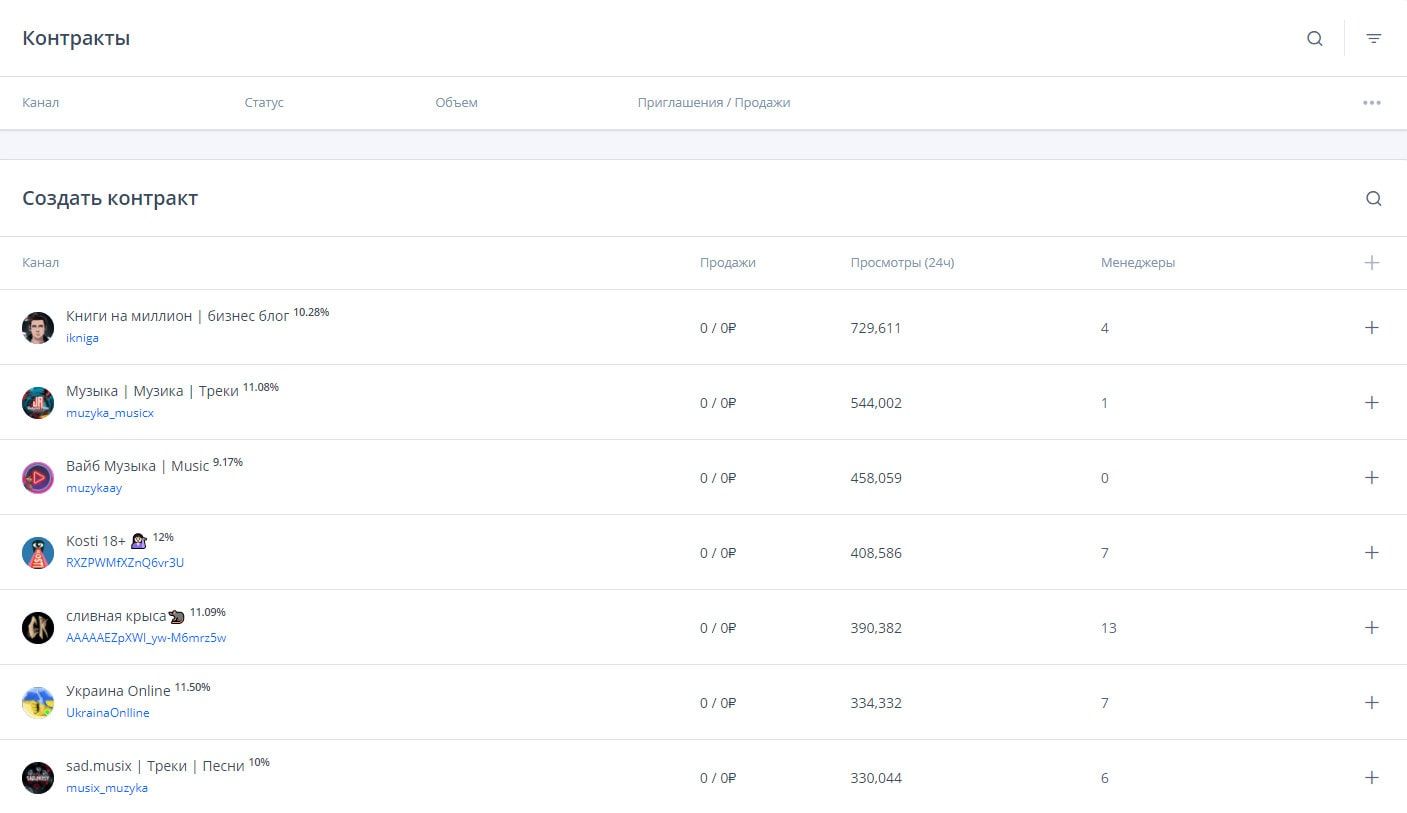
Task: Click the sad.musix channel avatar
Action: [x=38, y=778]
